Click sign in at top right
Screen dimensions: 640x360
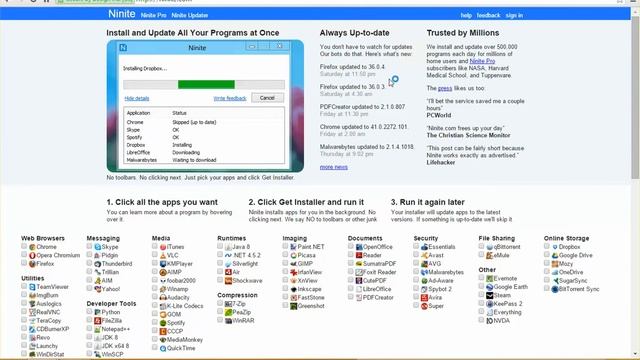(x=514, y=15)
